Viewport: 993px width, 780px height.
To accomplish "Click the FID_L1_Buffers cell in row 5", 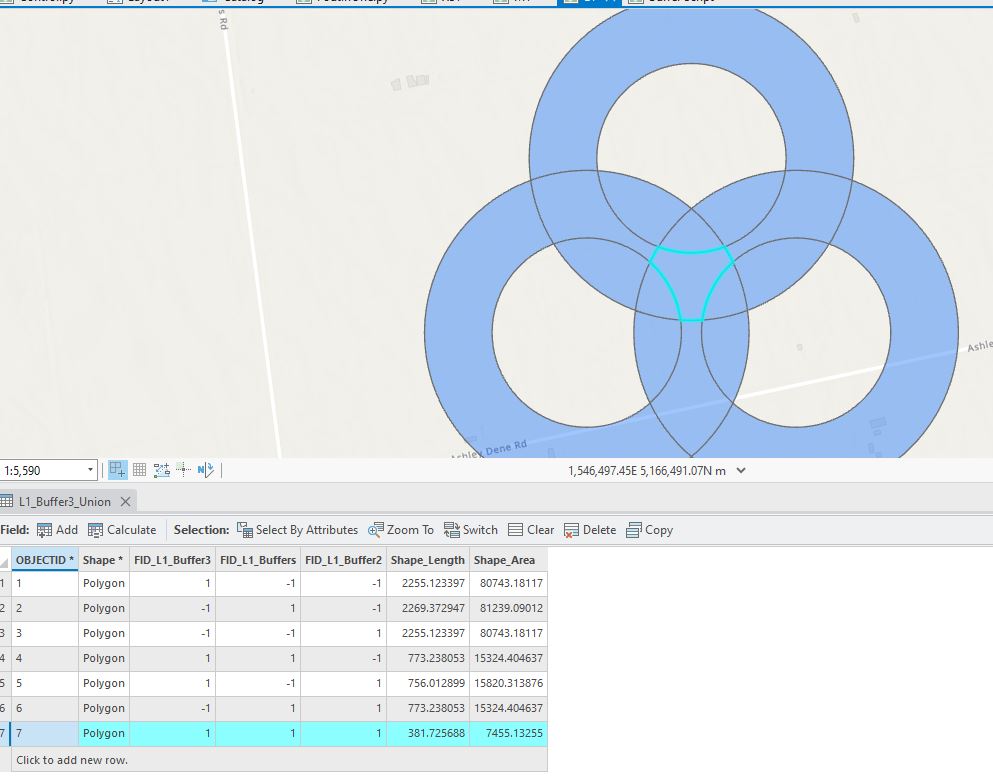I will tap(258, 684).
